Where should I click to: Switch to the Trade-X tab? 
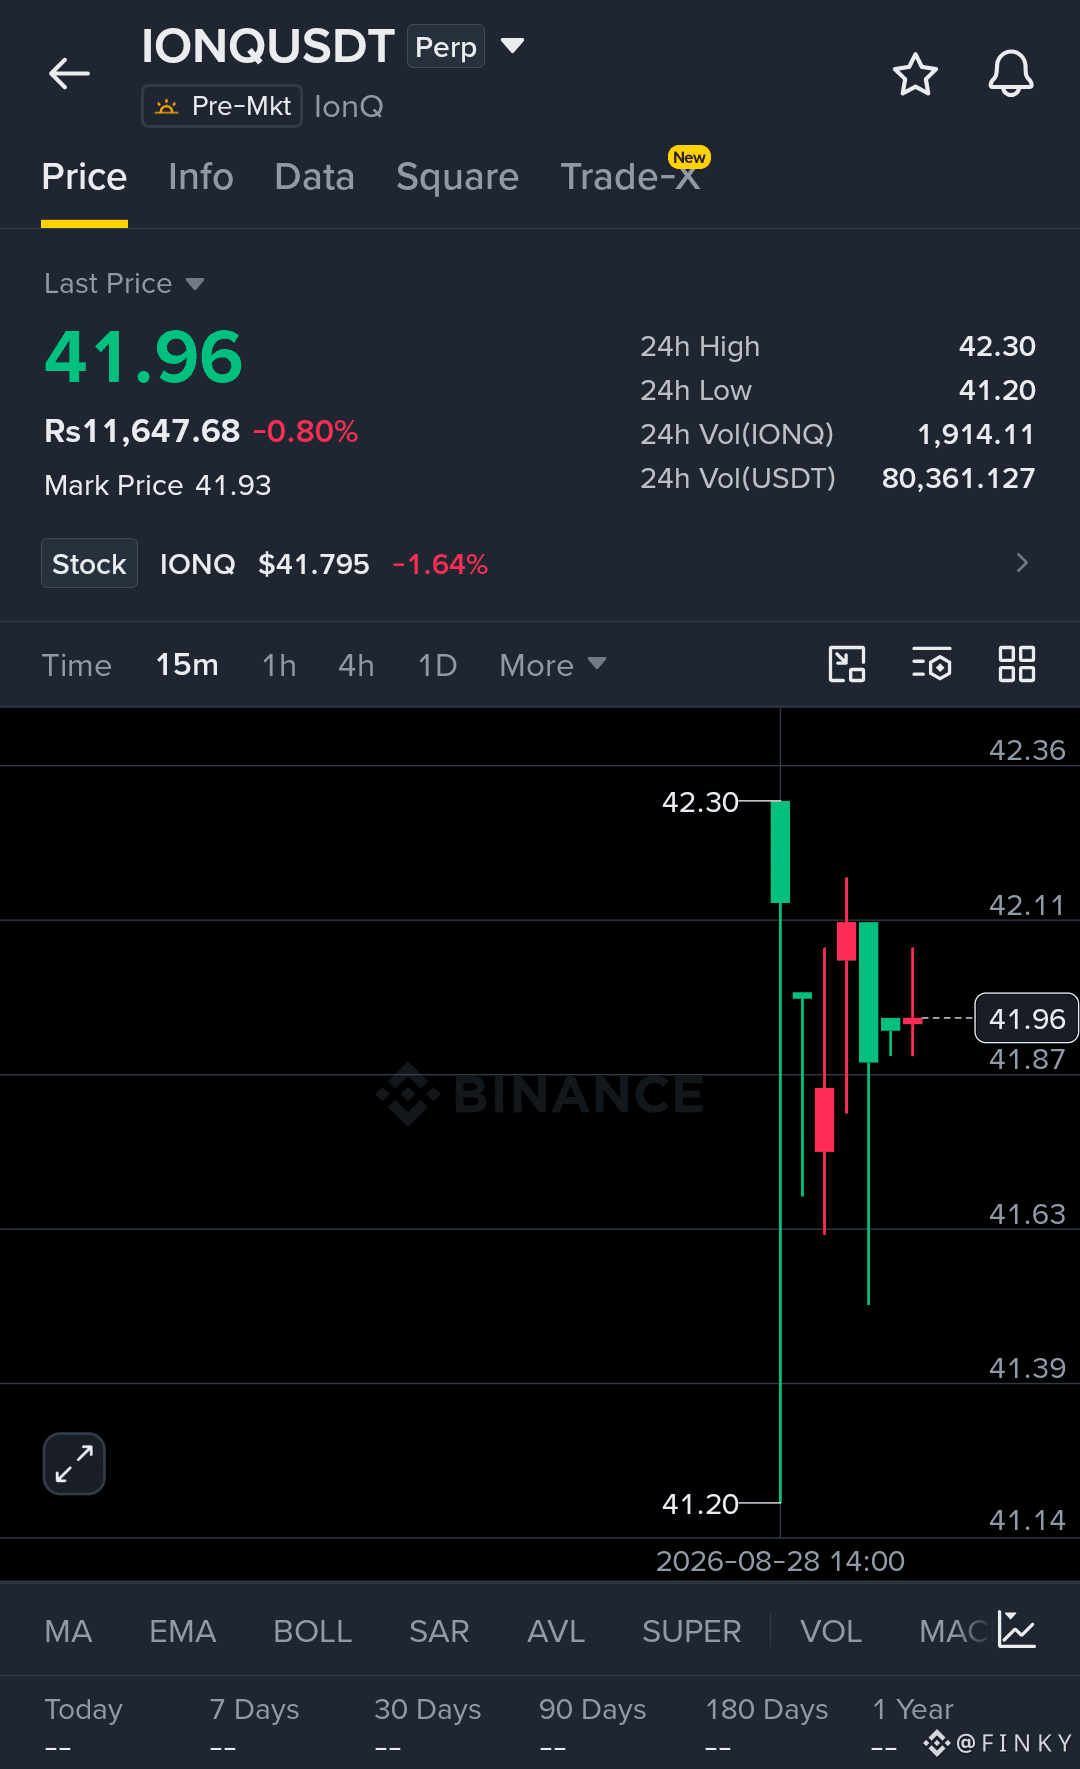click(630, 177)
